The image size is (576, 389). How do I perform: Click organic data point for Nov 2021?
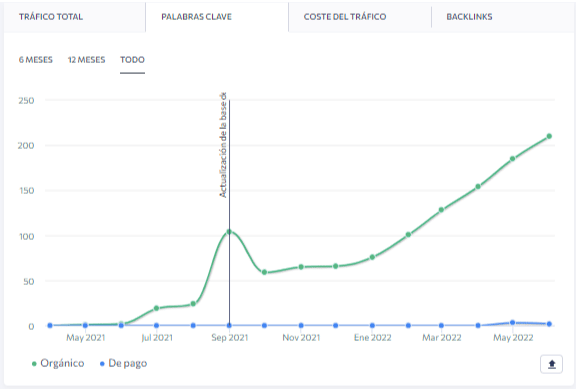point(301,267)
